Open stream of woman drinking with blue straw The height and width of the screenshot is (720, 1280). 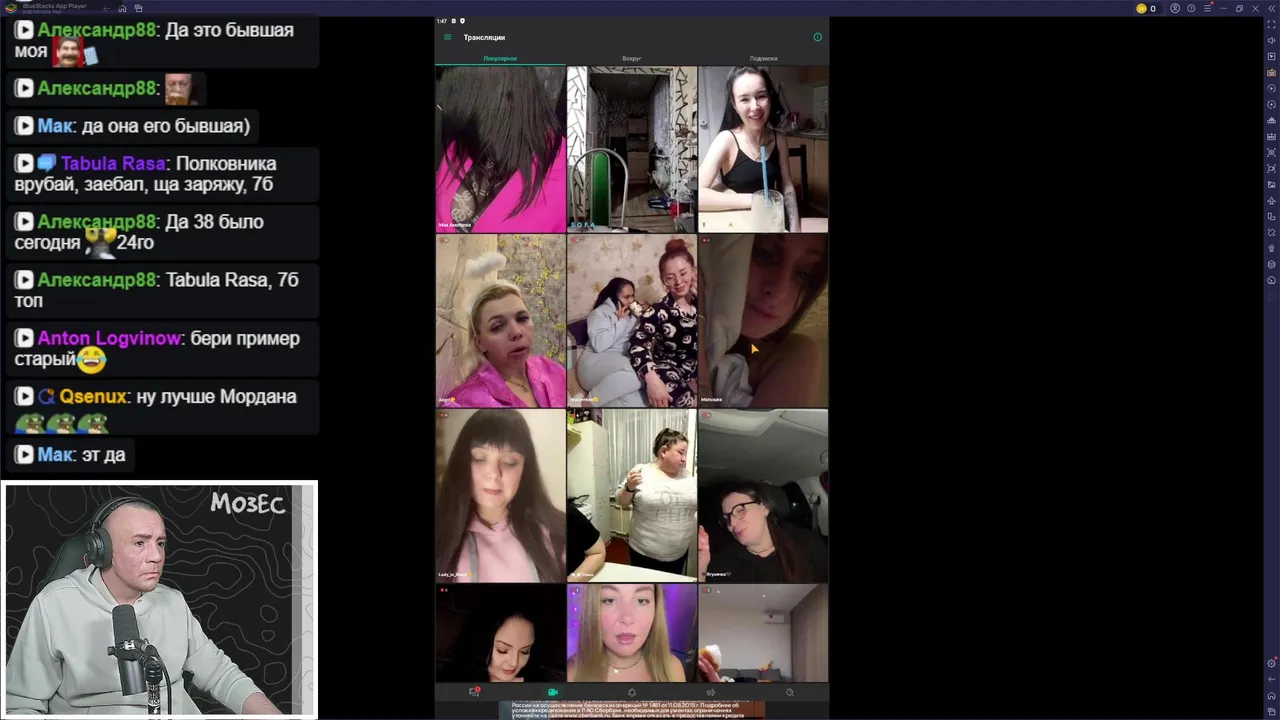click(763, 149)
